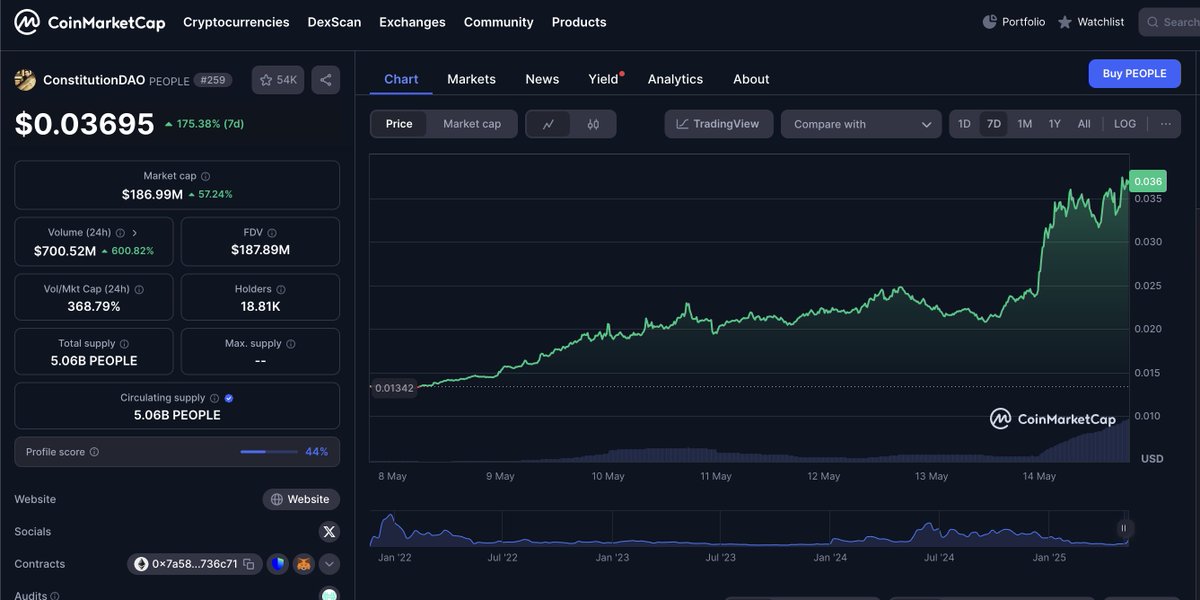This screenshot has width=1200, height=600.
Task: Switch to candlestick chart icon
Action: 593,124
